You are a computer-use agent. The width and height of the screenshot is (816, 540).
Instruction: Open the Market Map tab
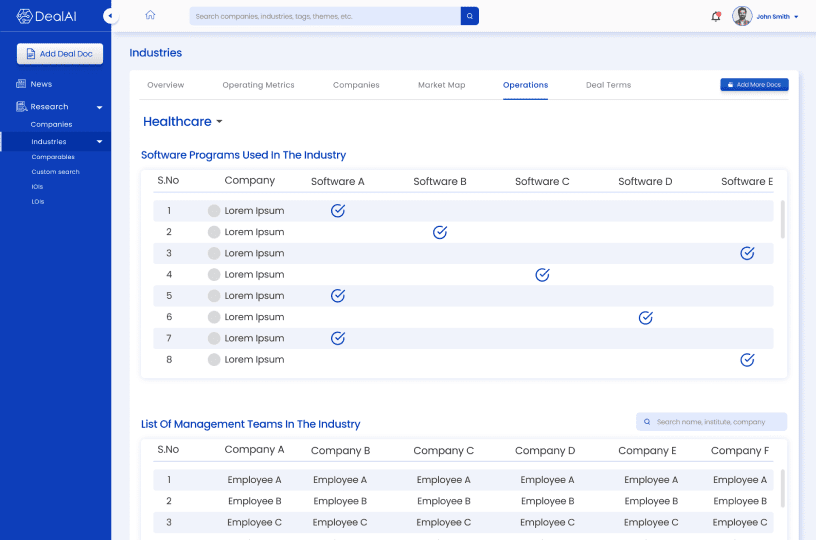[441, 85]
